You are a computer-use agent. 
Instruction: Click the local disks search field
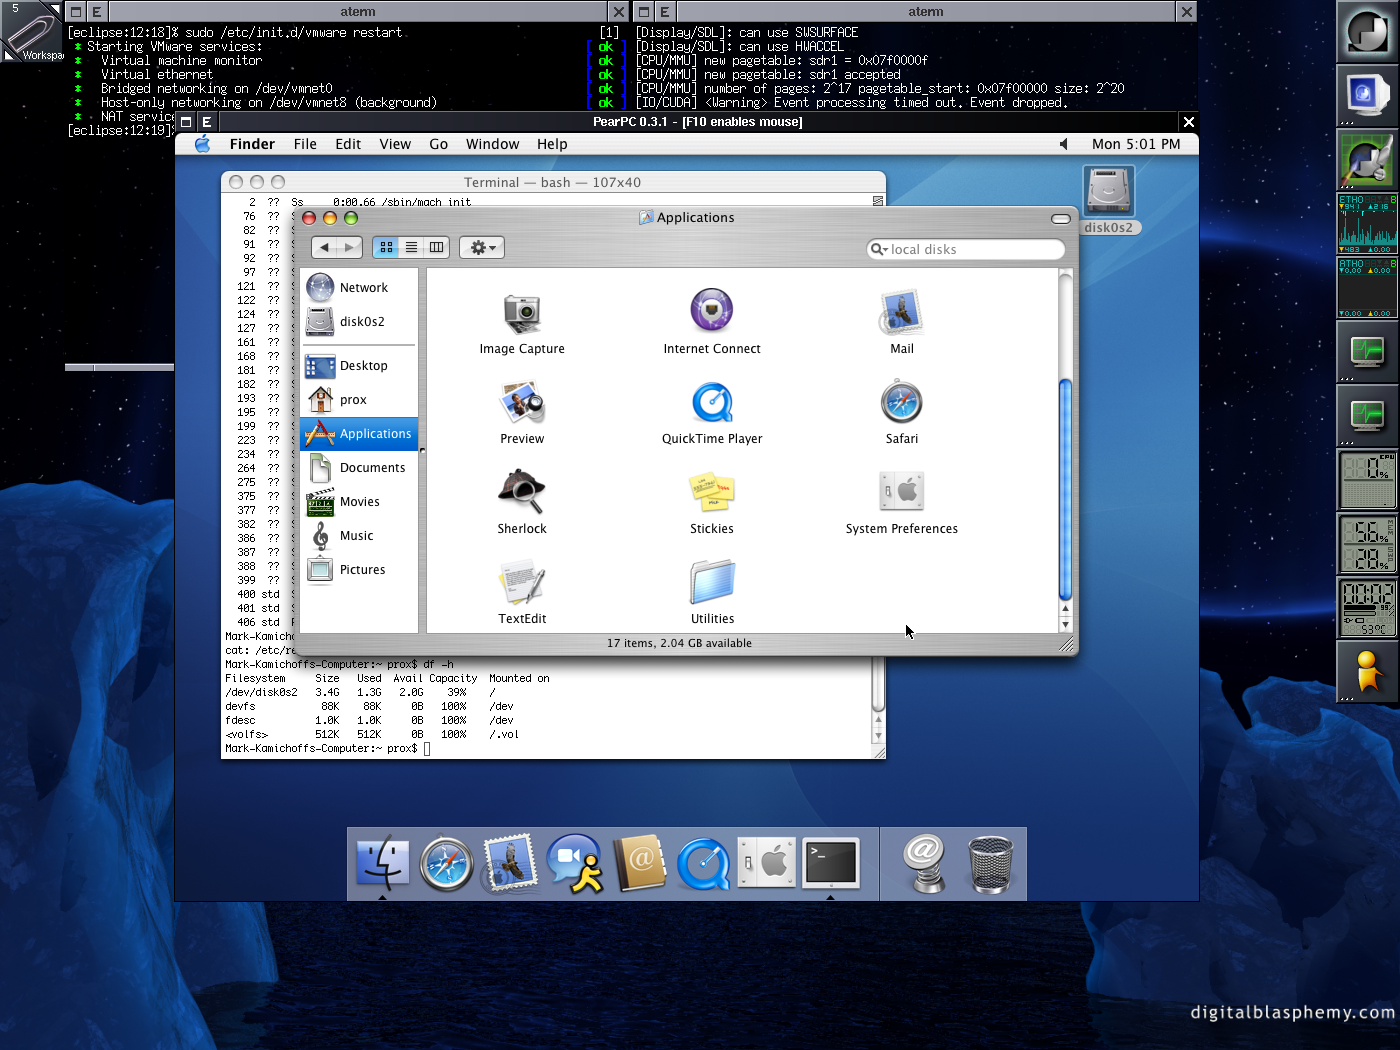pyautogui.click(x=966, y=249)
